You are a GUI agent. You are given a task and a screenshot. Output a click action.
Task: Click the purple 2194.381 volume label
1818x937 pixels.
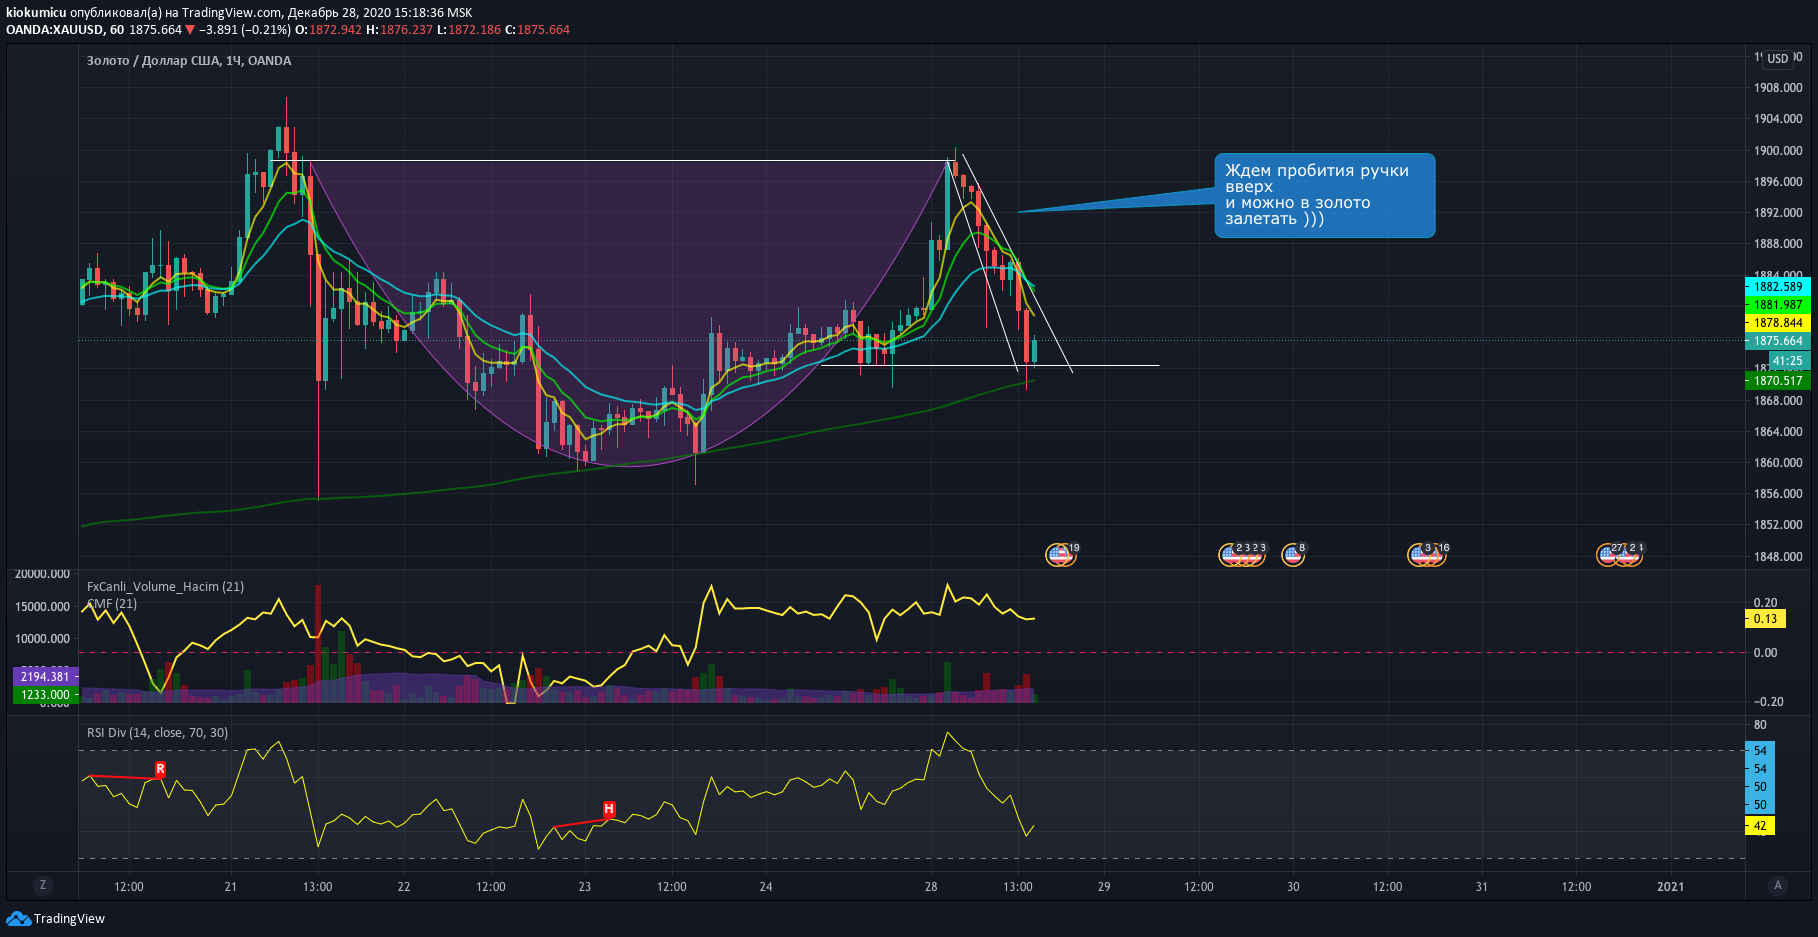tap(46, 677)
